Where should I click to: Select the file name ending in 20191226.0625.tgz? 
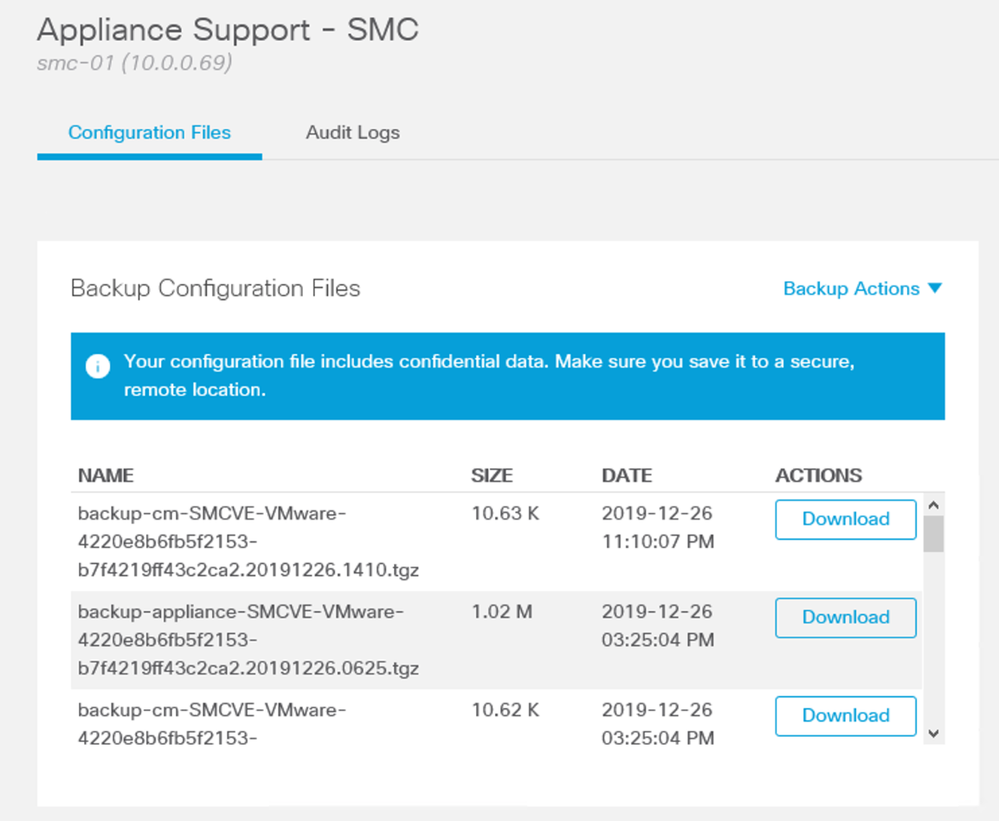click(x=248, y=639)
